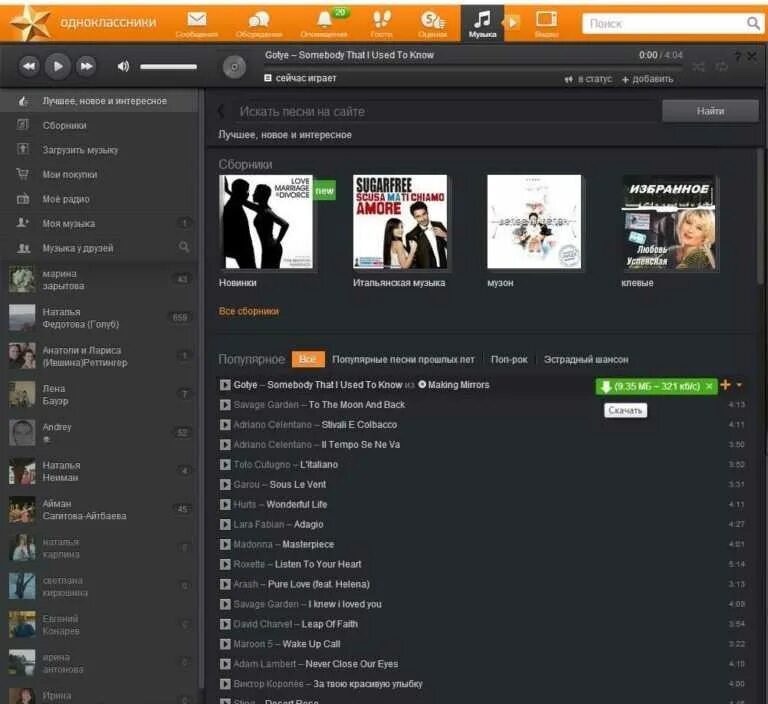Add Gotye song with orange plus
The image size is (768, 704).
click(726, 385)
